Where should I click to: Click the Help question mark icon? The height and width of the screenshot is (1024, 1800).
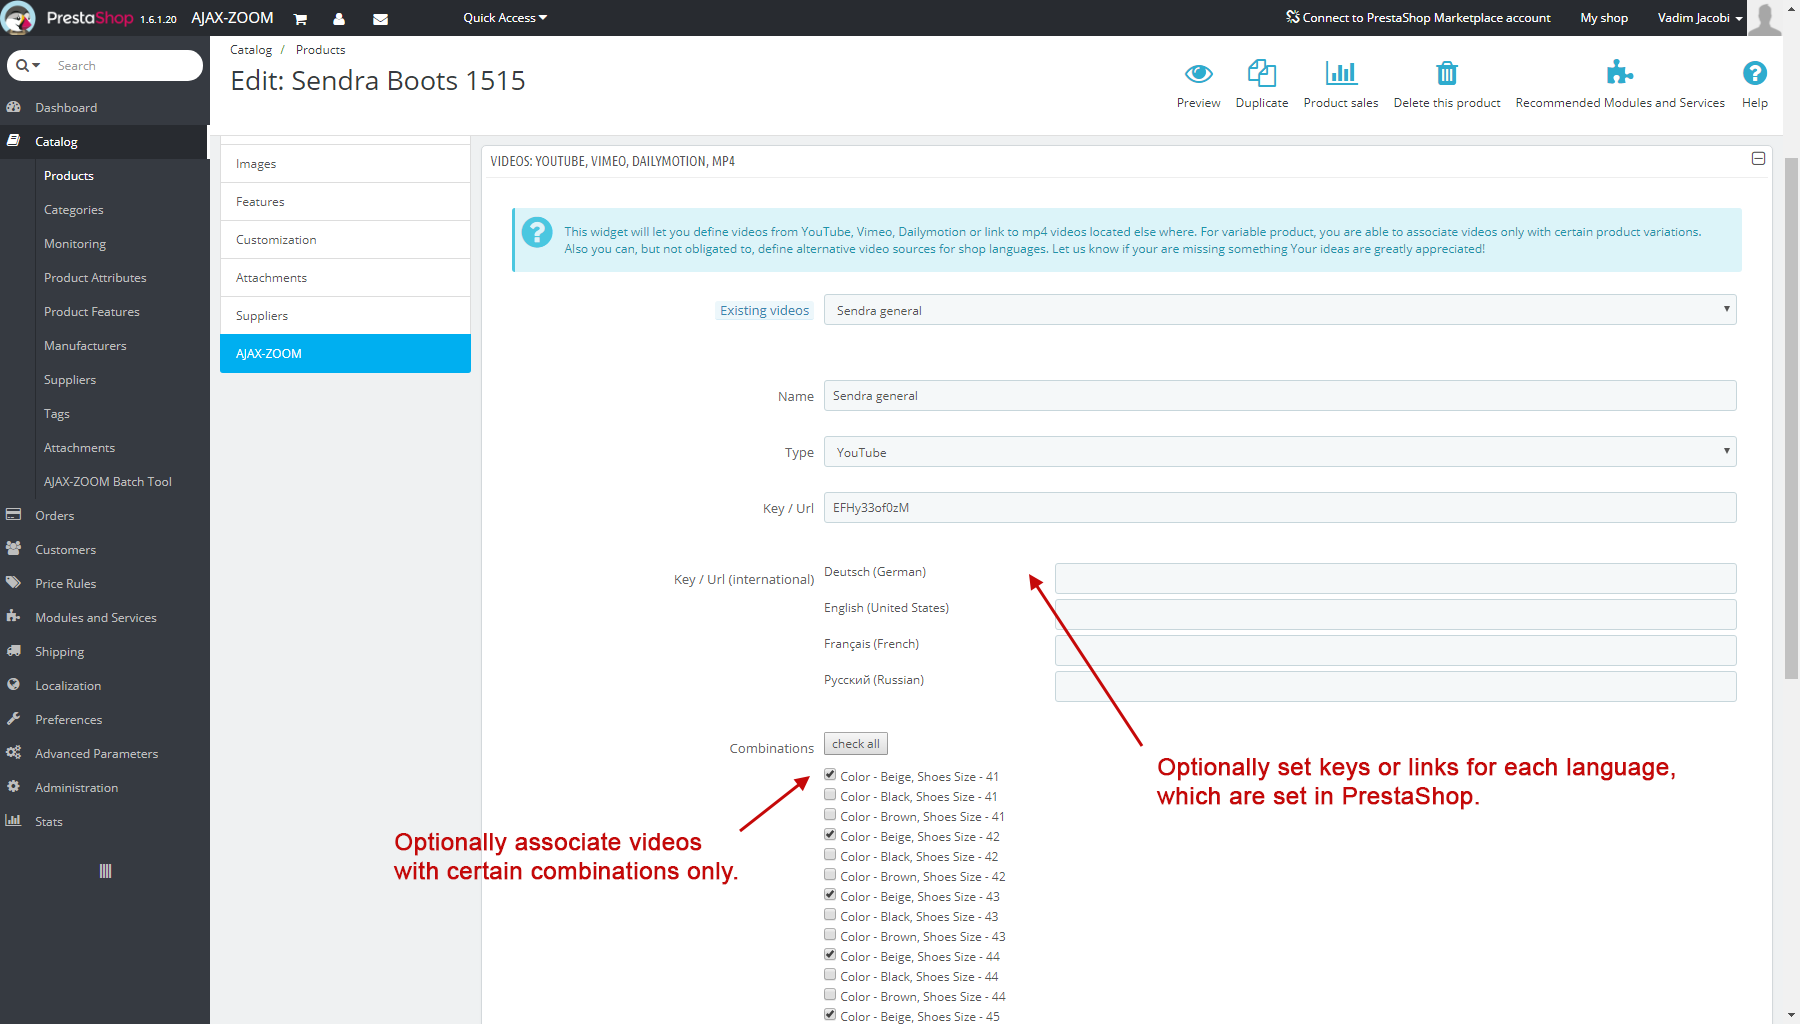[1754, 74]
